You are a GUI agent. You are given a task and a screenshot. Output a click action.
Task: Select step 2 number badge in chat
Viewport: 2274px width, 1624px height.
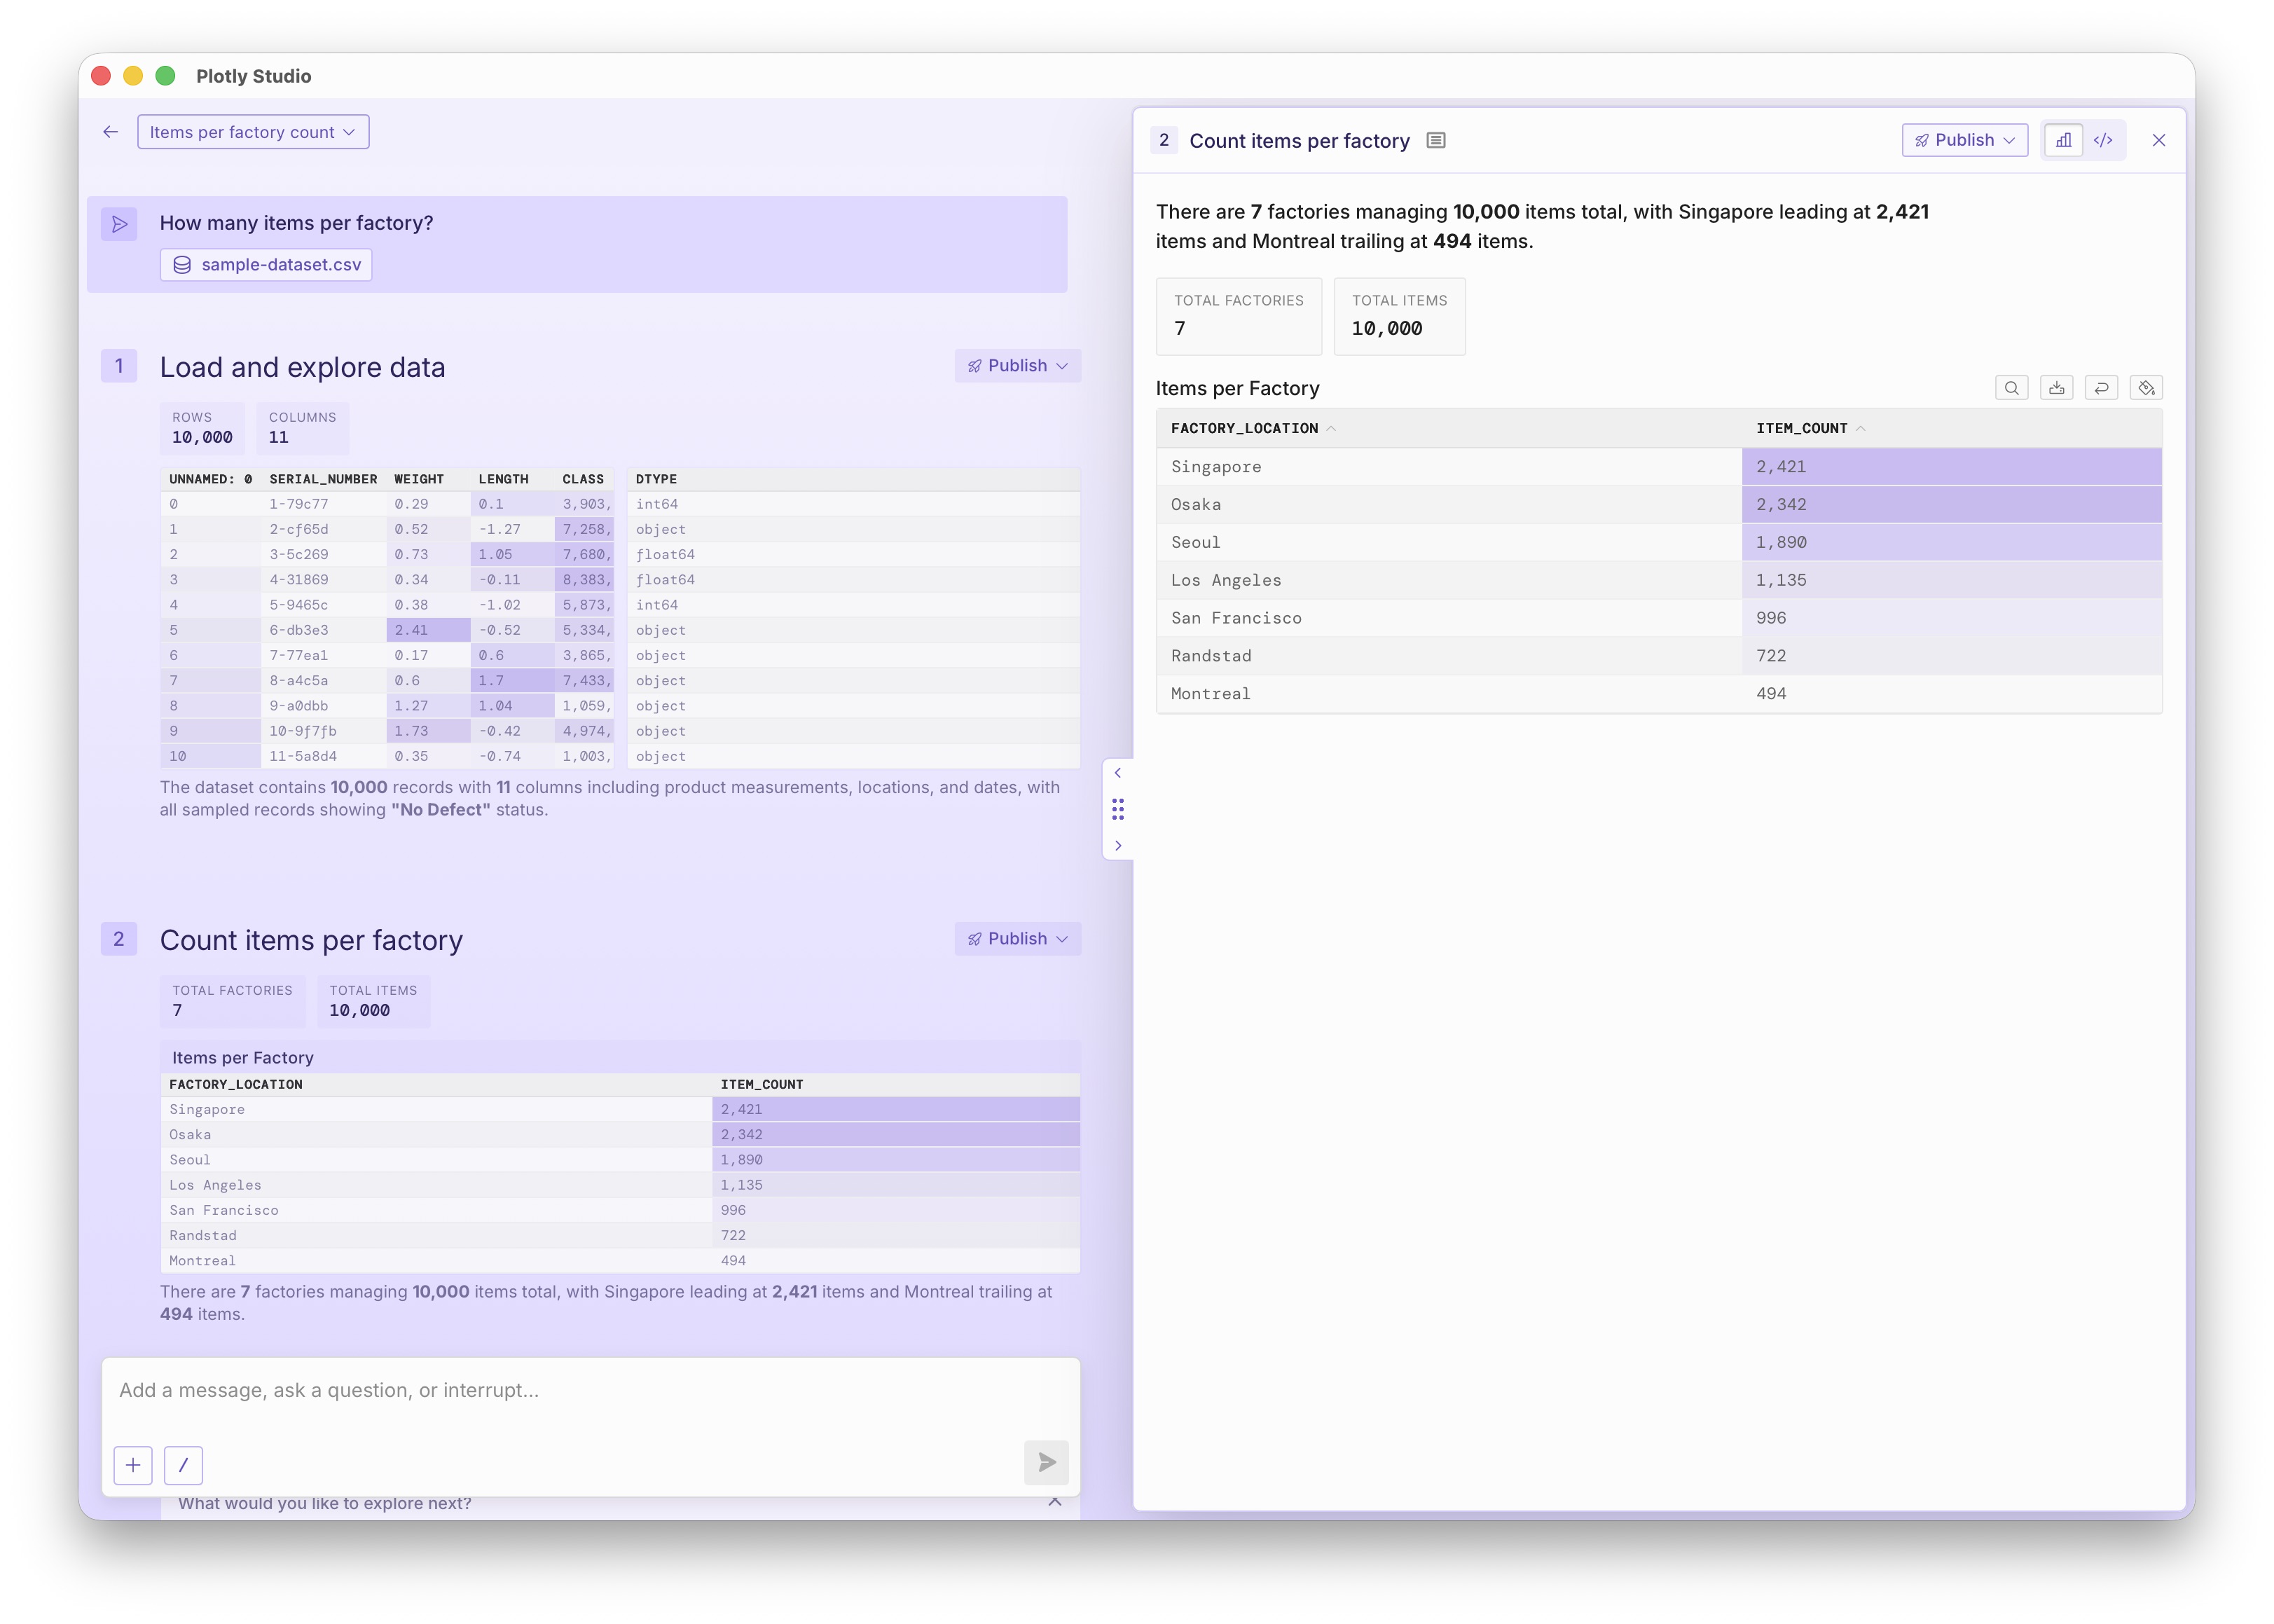[119, 939]
